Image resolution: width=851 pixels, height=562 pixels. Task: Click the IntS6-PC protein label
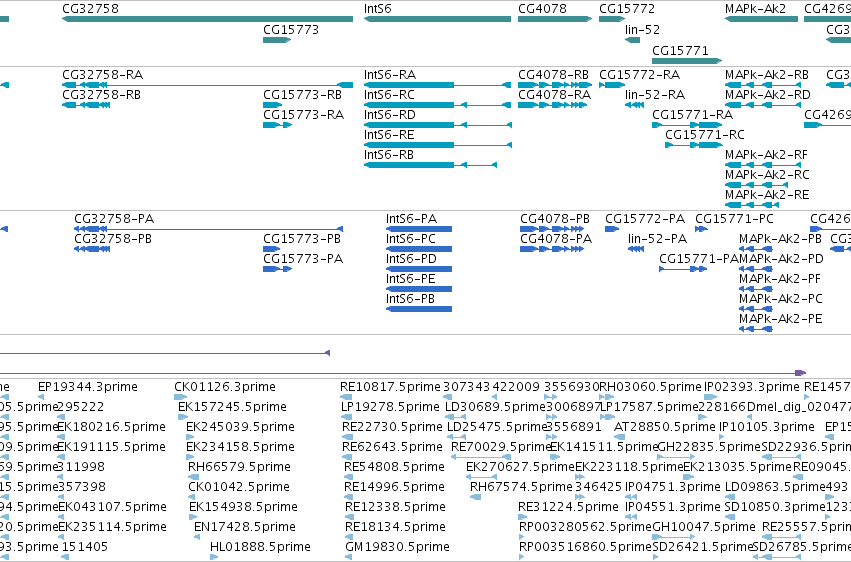411,239
